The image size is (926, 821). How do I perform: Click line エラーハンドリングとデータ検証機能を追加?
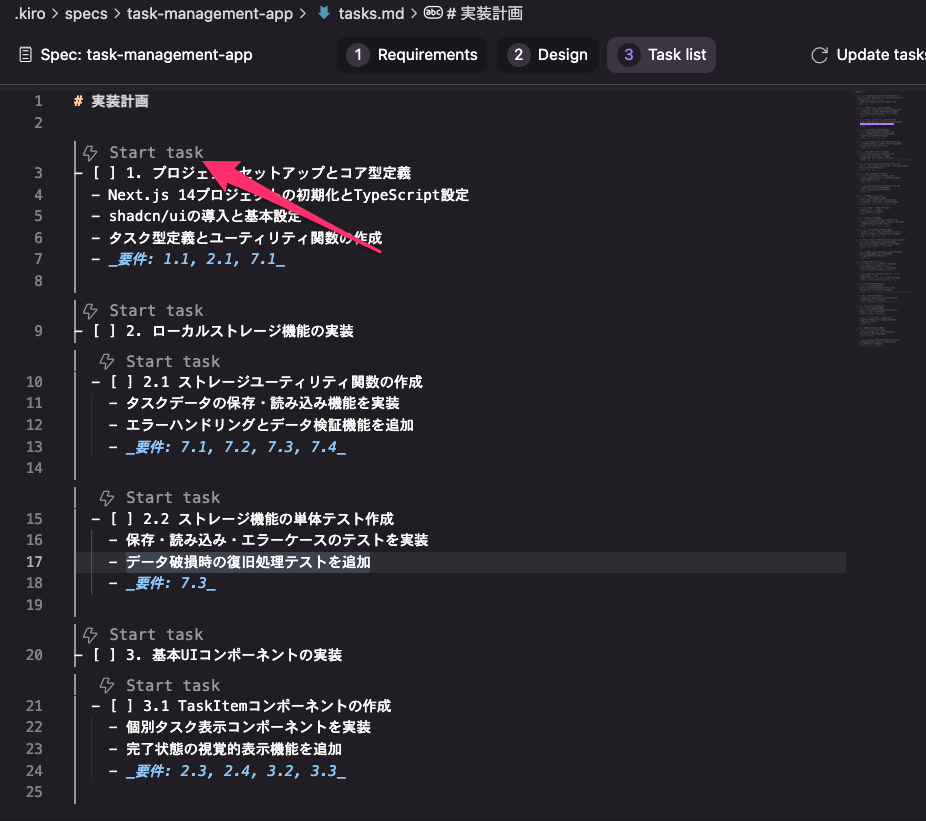pyautogui.click(x=270, y=425)
